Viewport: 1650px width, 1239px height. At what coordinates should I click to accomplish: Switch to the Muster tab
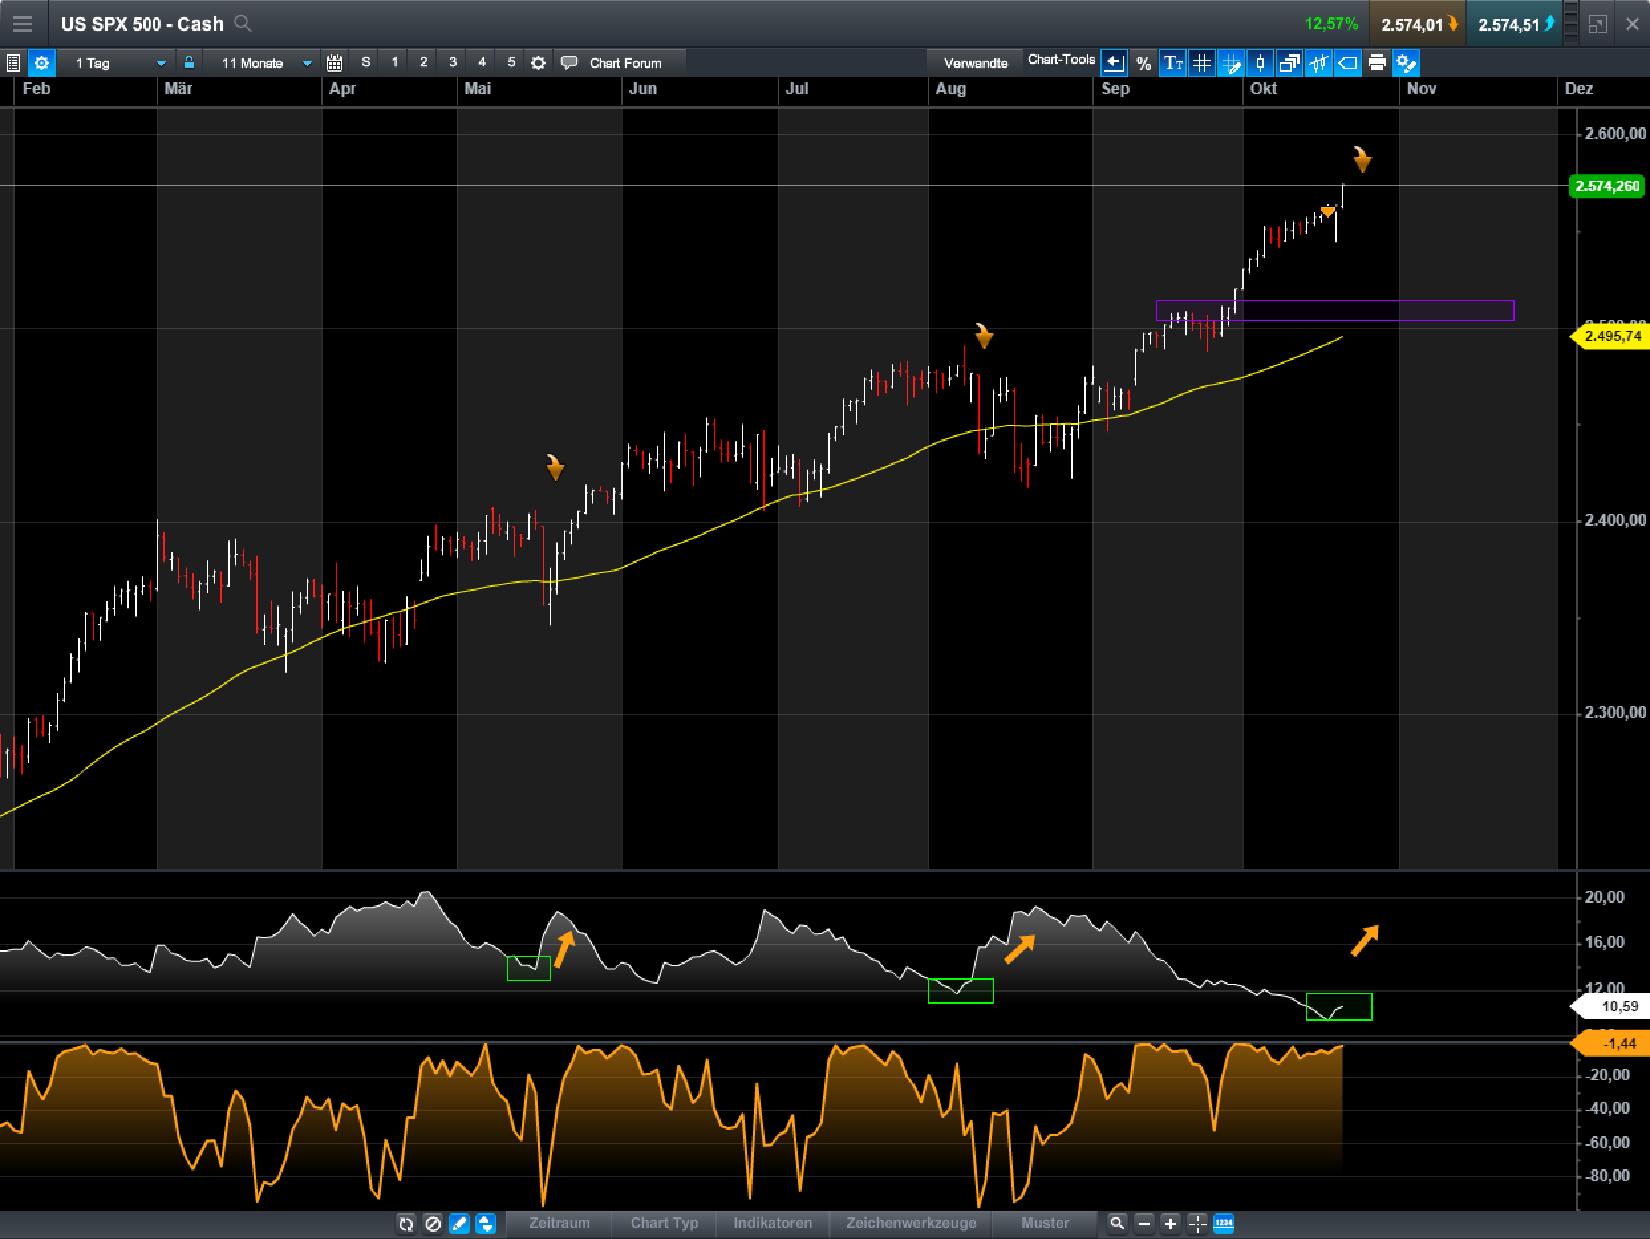pyautogui.click(x=1042, y=1224)
